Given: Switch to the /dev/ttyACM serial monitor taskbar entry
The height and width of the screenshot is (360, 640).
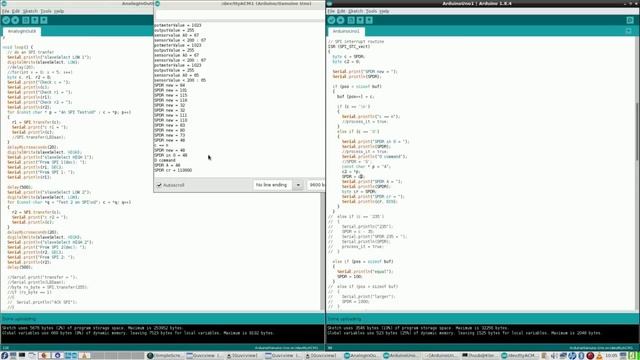Looking at the screenshot, I should tap(520, 356).
